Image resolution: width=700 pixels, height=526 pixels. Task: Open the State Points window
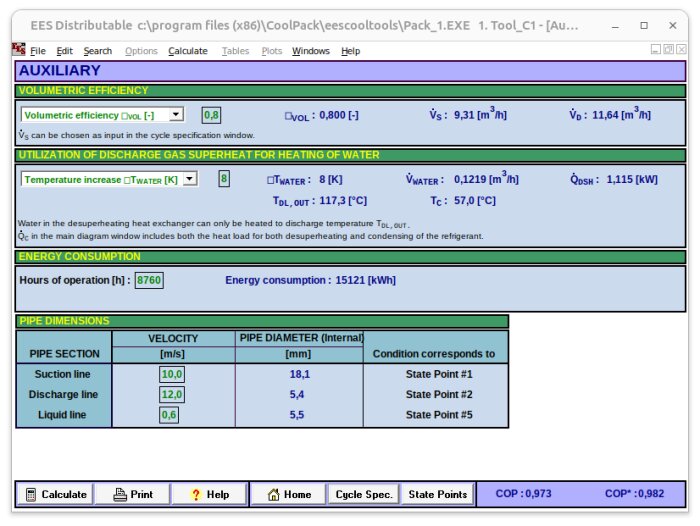pyautogui.click(x=438, y=494)
